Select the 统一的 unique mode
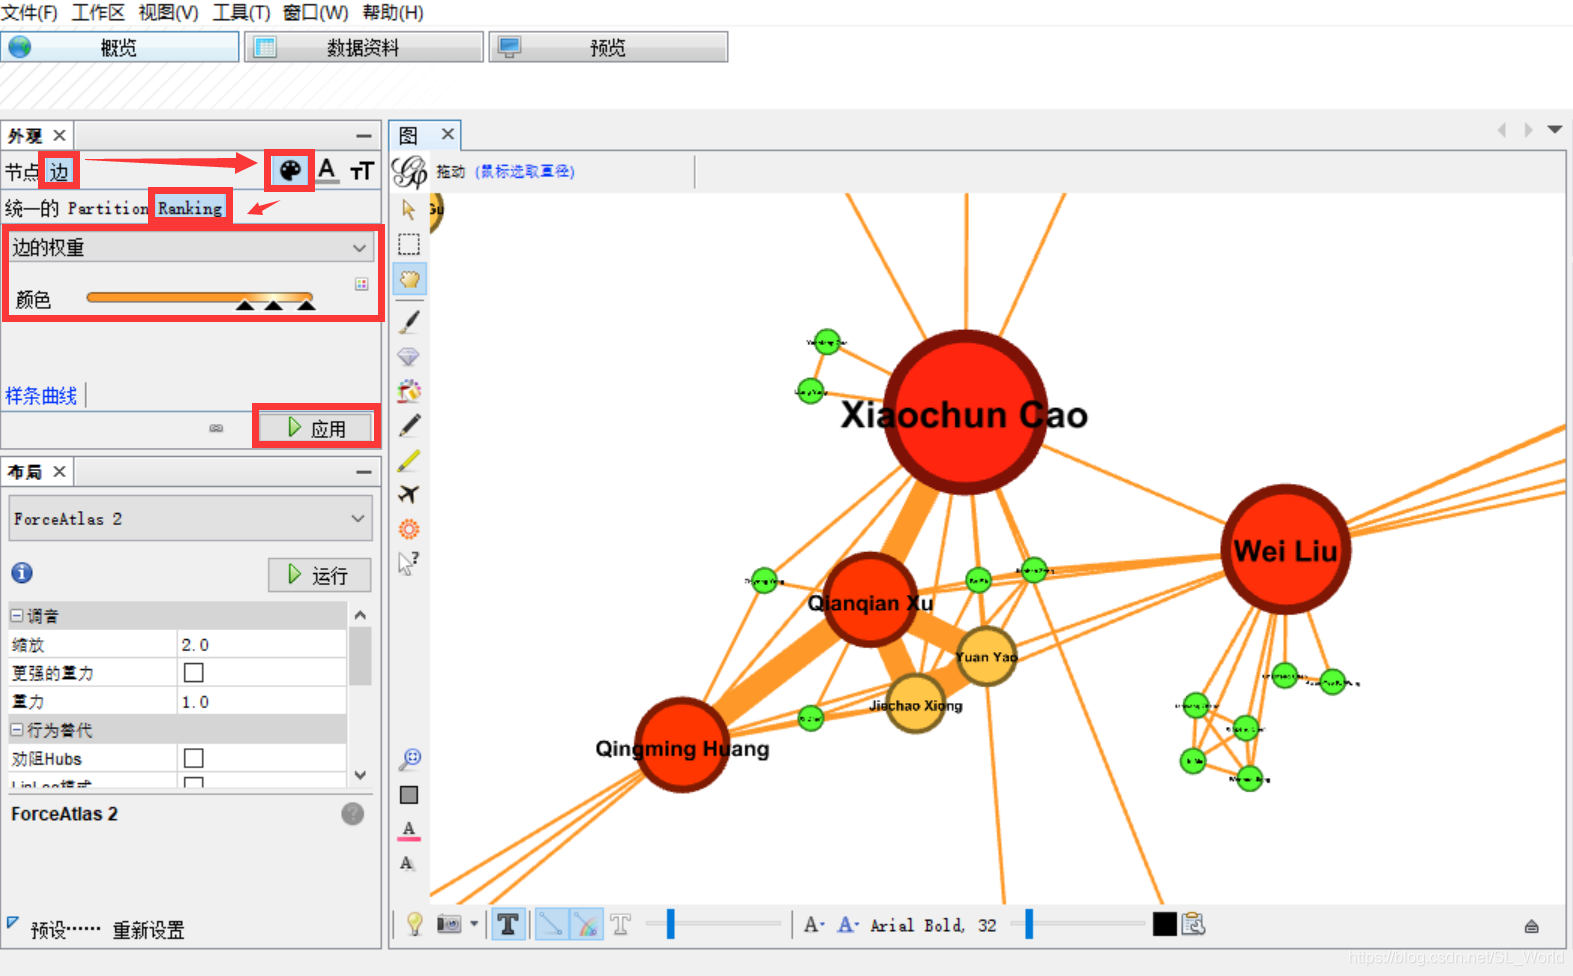Image resolution: width=1573 pixels, height=976 pixels. (32, 208)
